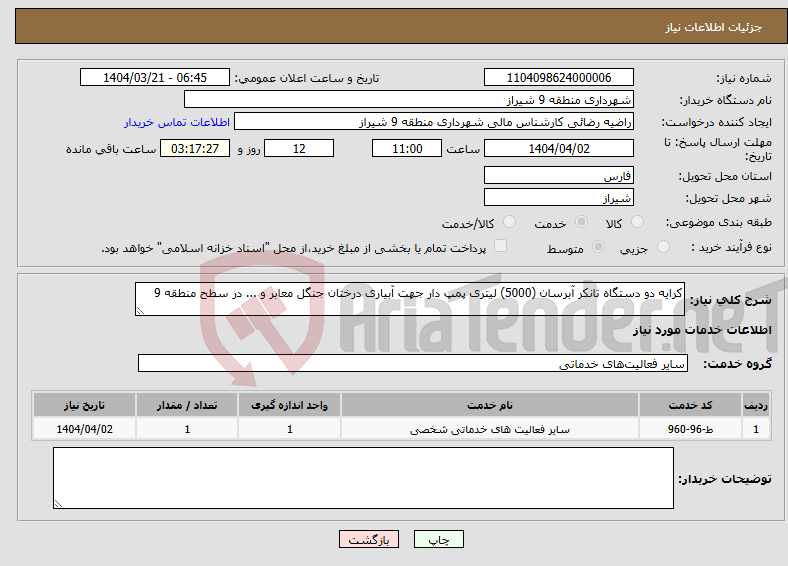Click the واحد اندازه گیری column header

(289, 405)
